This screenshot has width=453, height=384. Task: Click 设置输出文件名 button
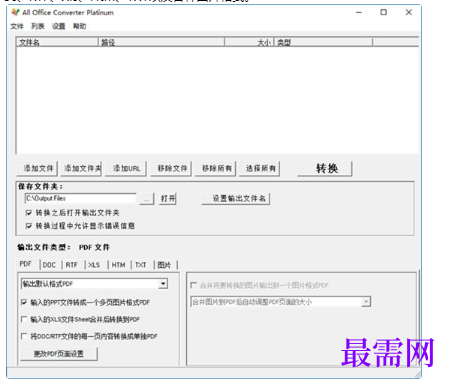pos(236,199)
